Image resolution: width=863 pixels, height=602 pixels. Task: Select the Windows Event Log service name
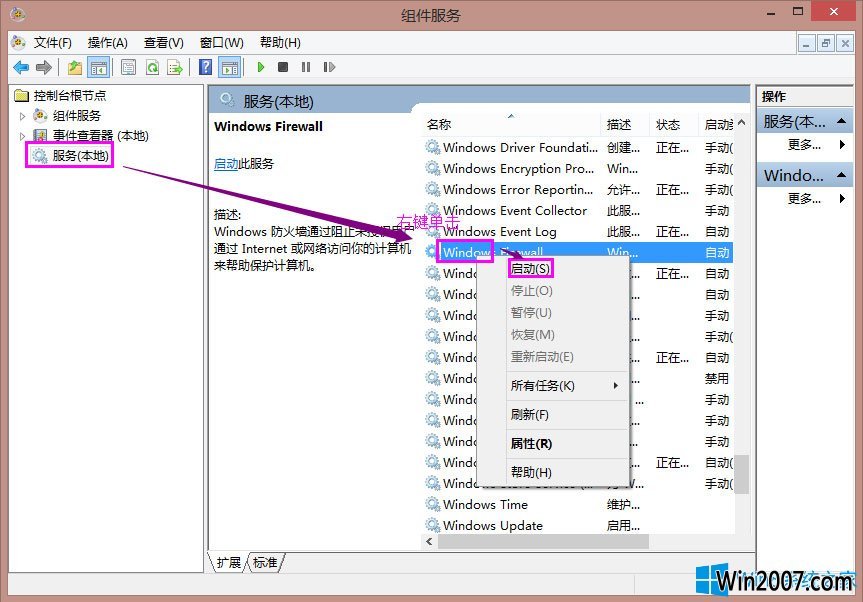[x=499, y=232]
